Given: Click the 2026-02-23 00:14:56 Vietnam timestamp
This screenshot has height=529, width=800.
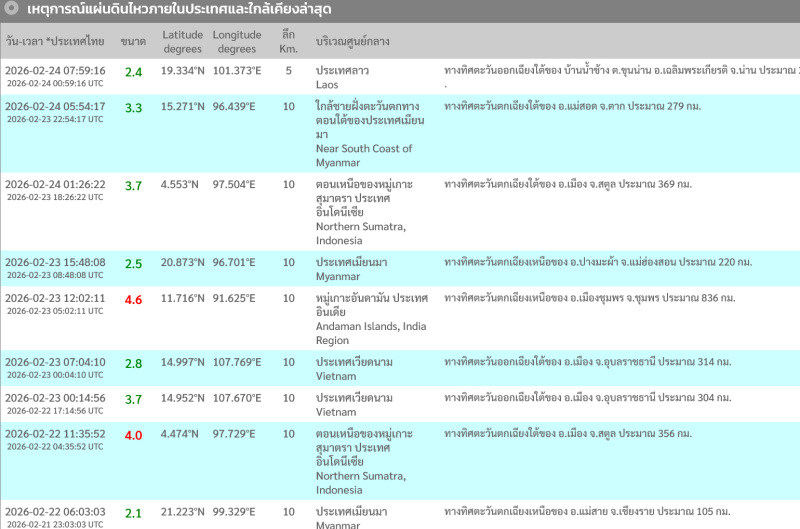Looking at the screenshot, I should [55, 398].
